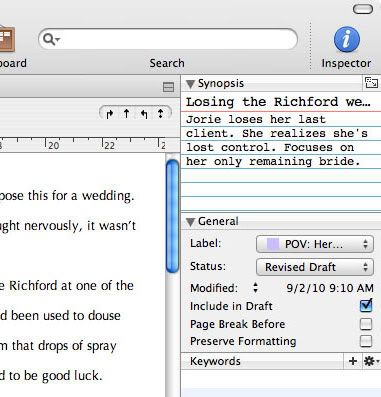Click the left-turn arrow navigation button

pyautogui.click(x=144, y=114)
